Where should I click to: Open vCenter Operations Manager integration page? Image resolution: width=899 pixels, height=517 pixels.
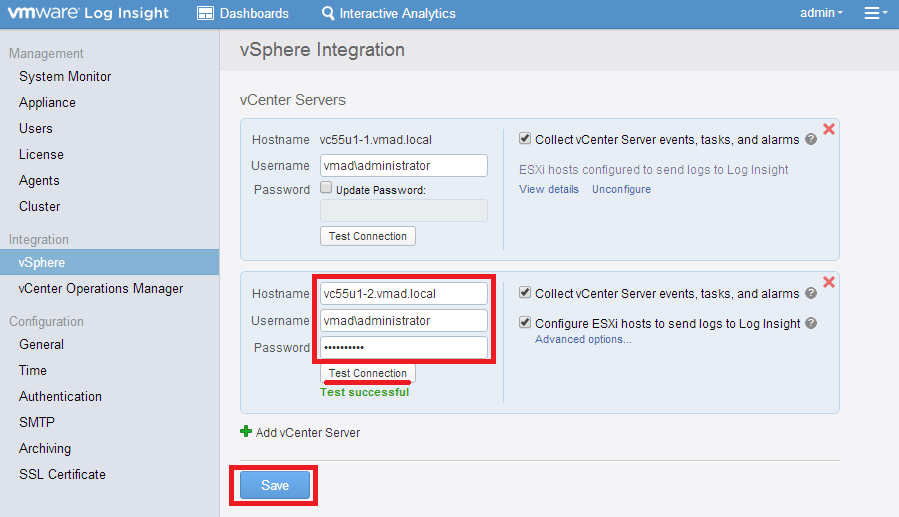coord(101,288)
